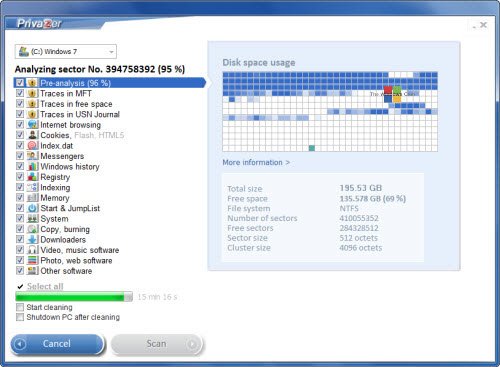Screen dimensions: 500x367
Task: Click the Index.dat target icon
Action: [x=32, y=145]
